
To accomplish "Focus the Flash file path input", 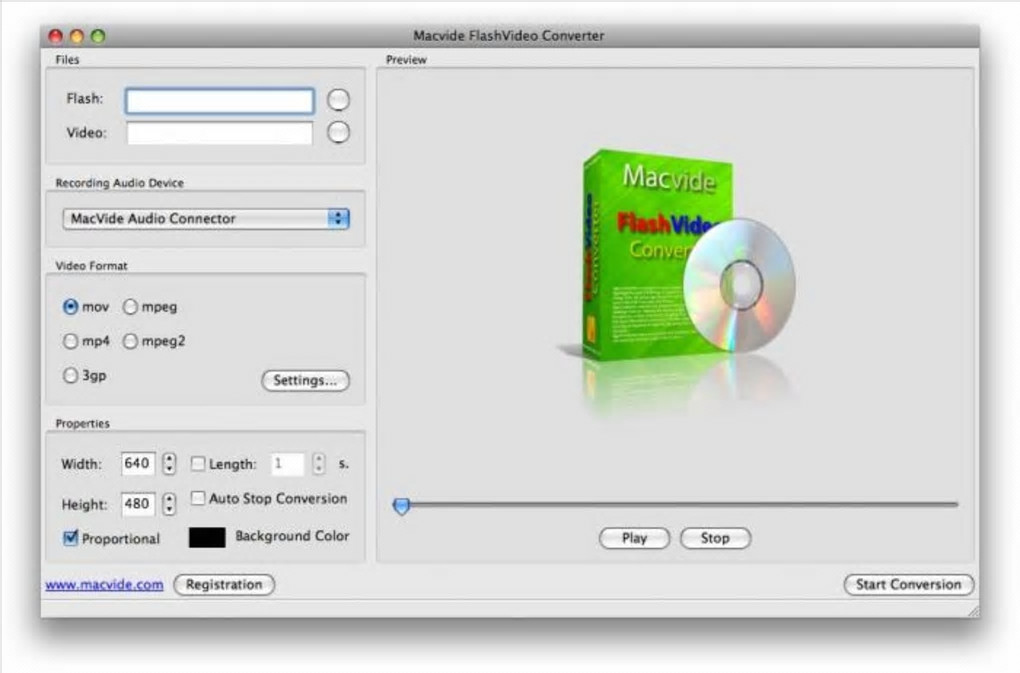I will [x=220, y=101].
